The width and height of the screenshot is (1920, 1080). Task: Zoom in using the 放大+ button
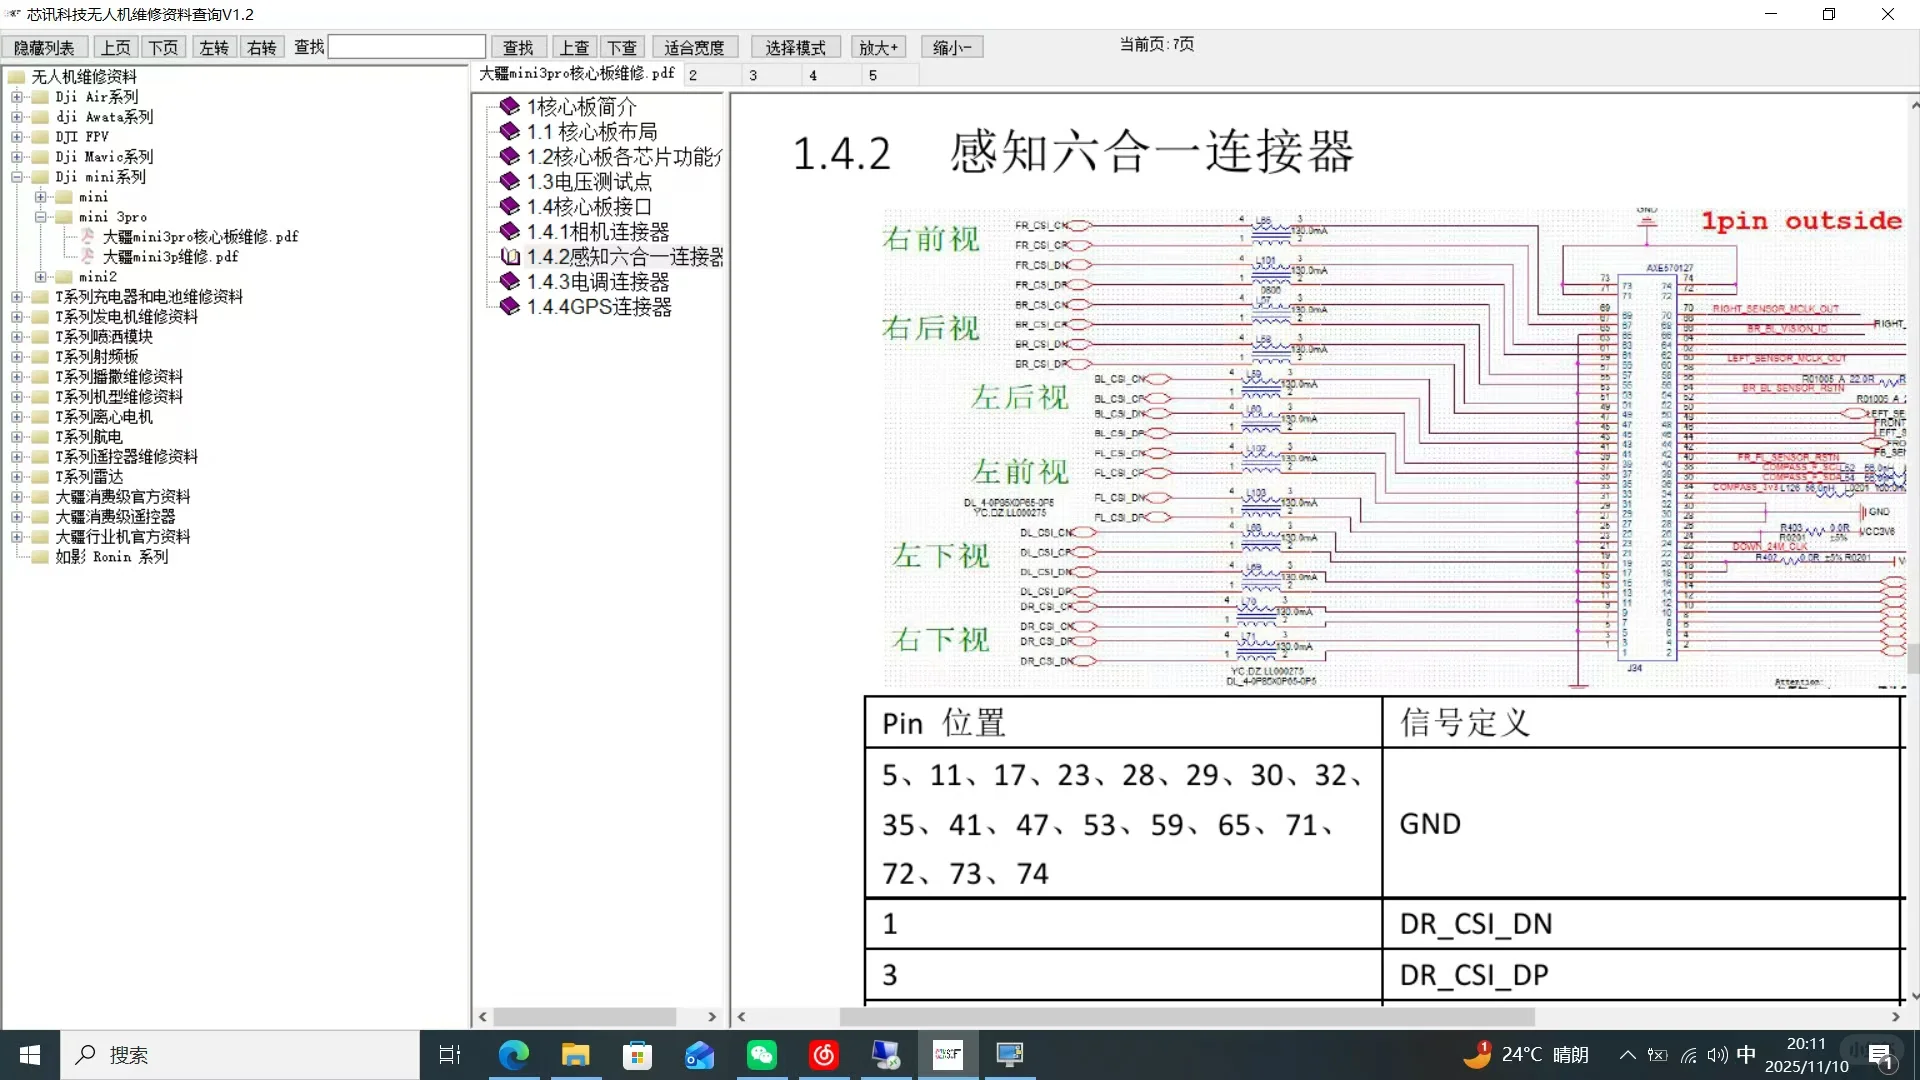click(x=877, y=46)
